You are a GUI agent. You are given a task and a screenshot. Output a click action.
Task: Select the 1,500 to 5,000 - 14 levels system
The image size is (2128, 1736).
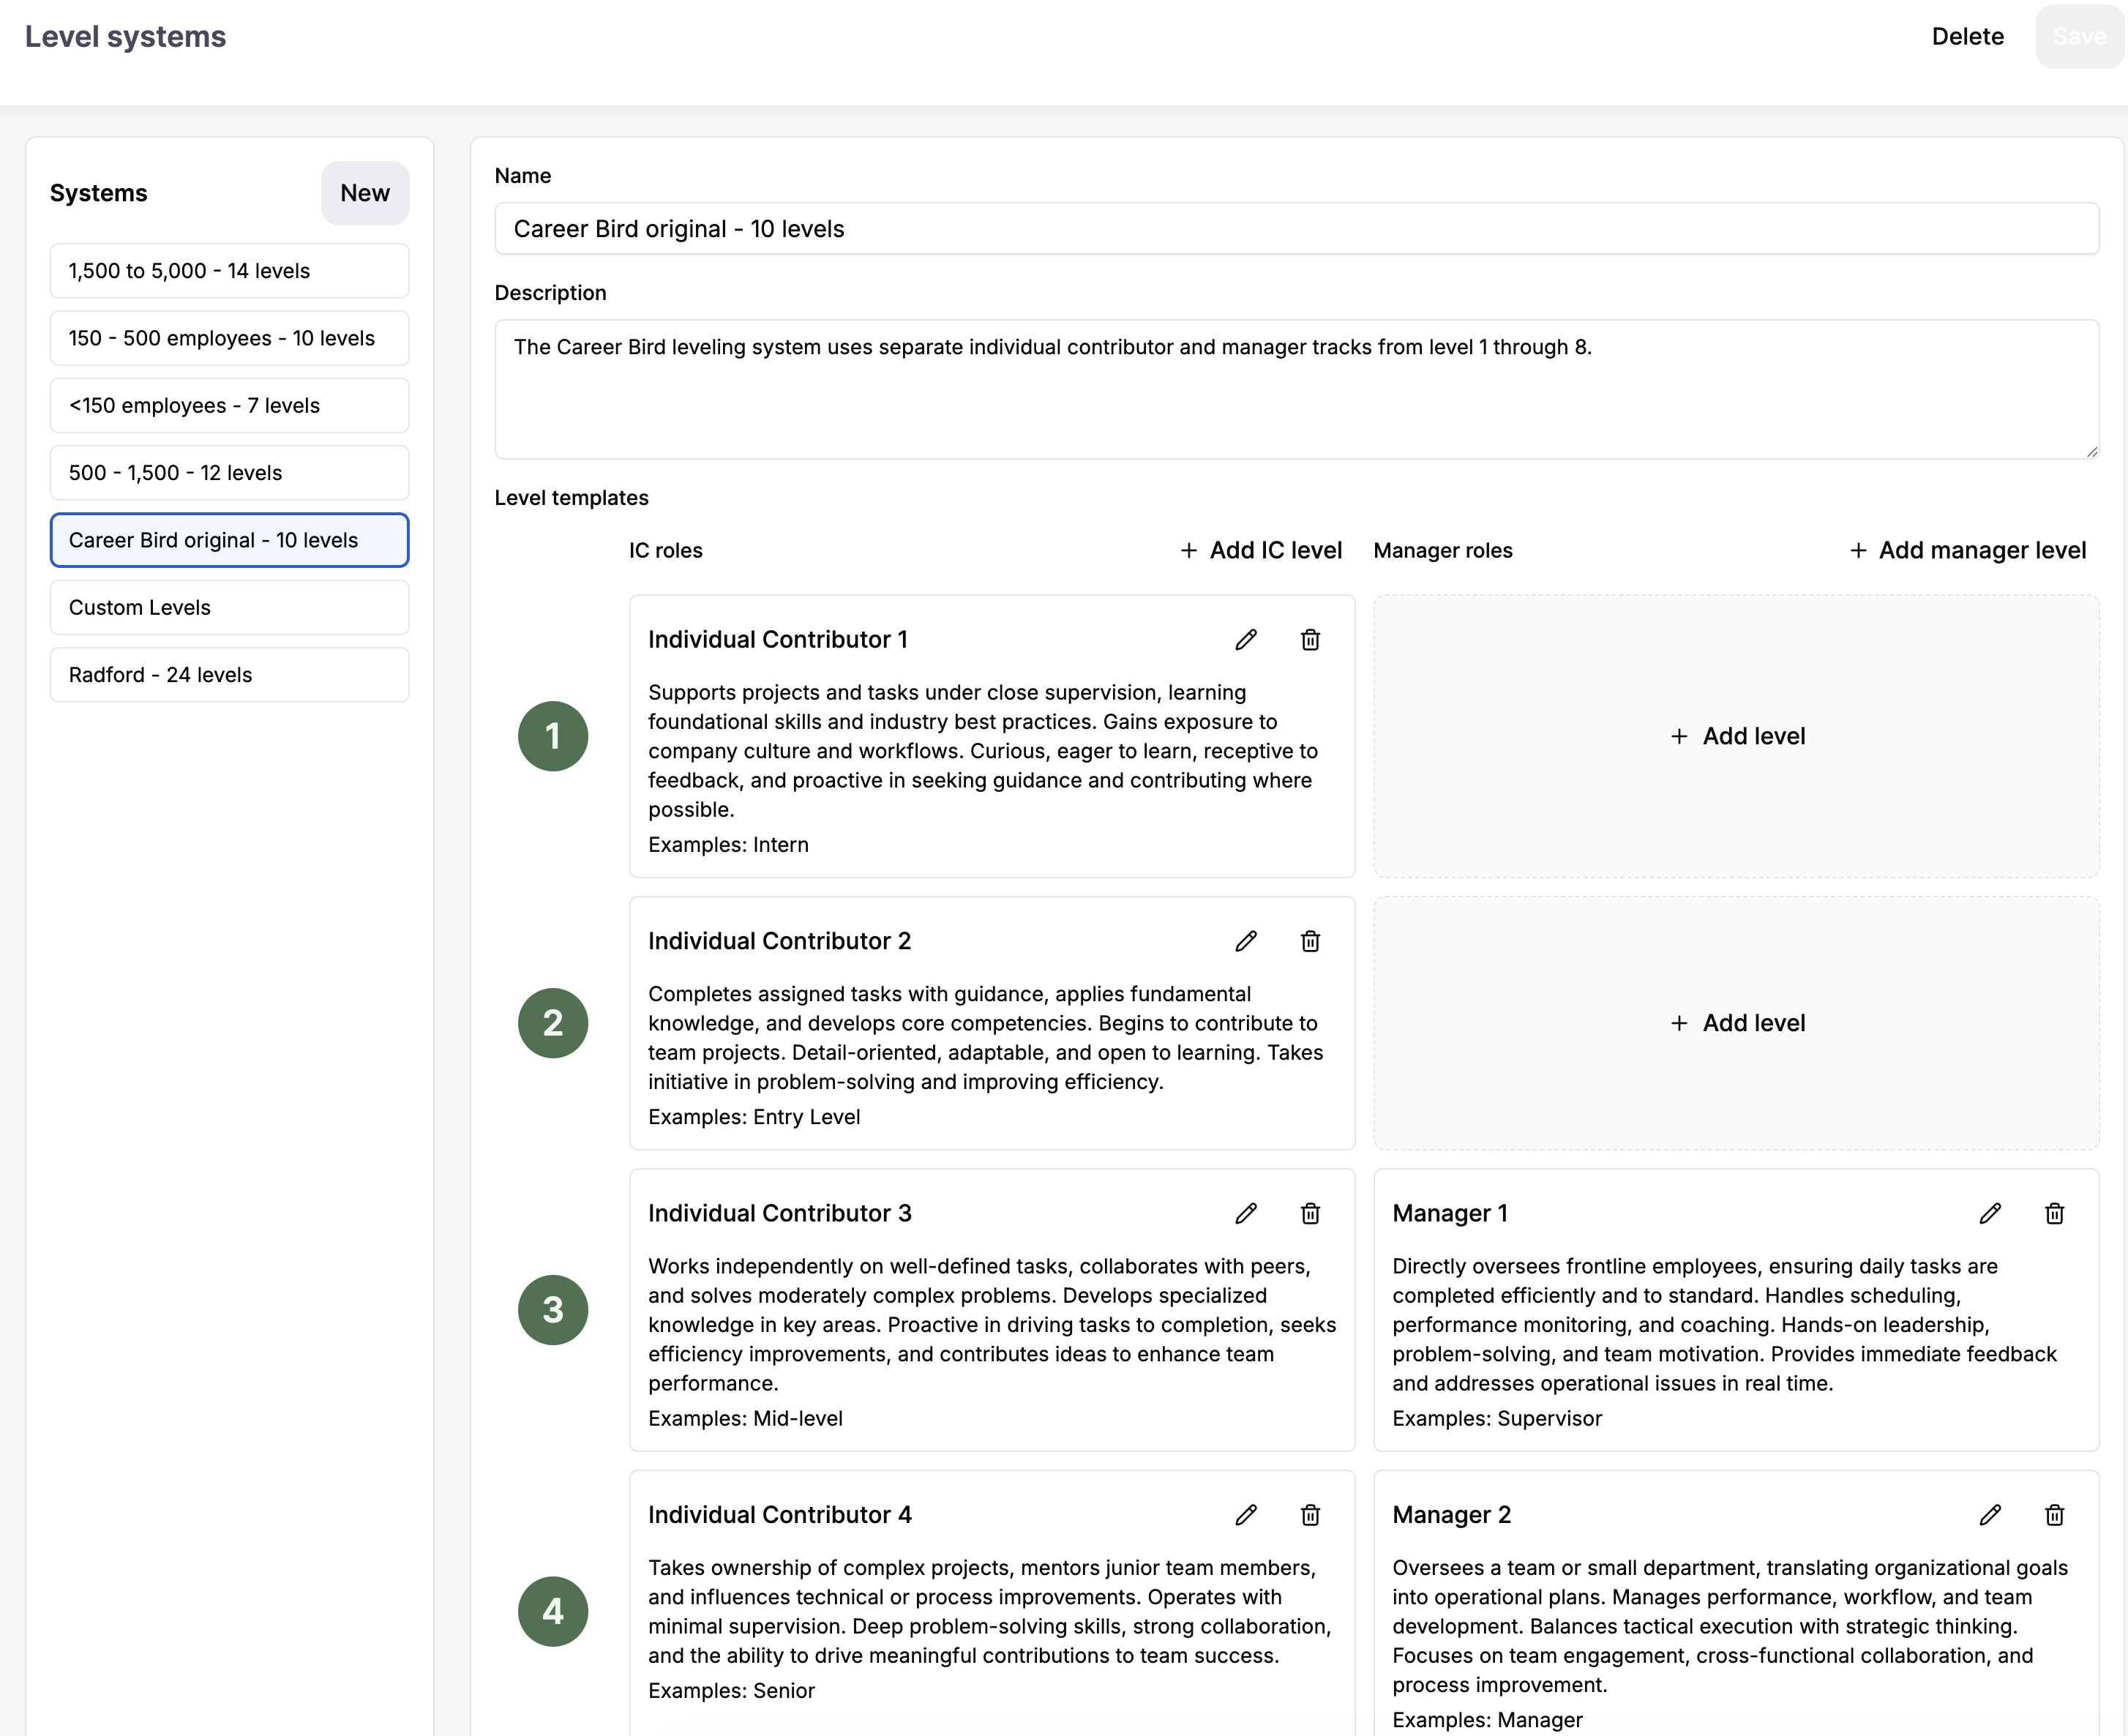tap(229, 271)
